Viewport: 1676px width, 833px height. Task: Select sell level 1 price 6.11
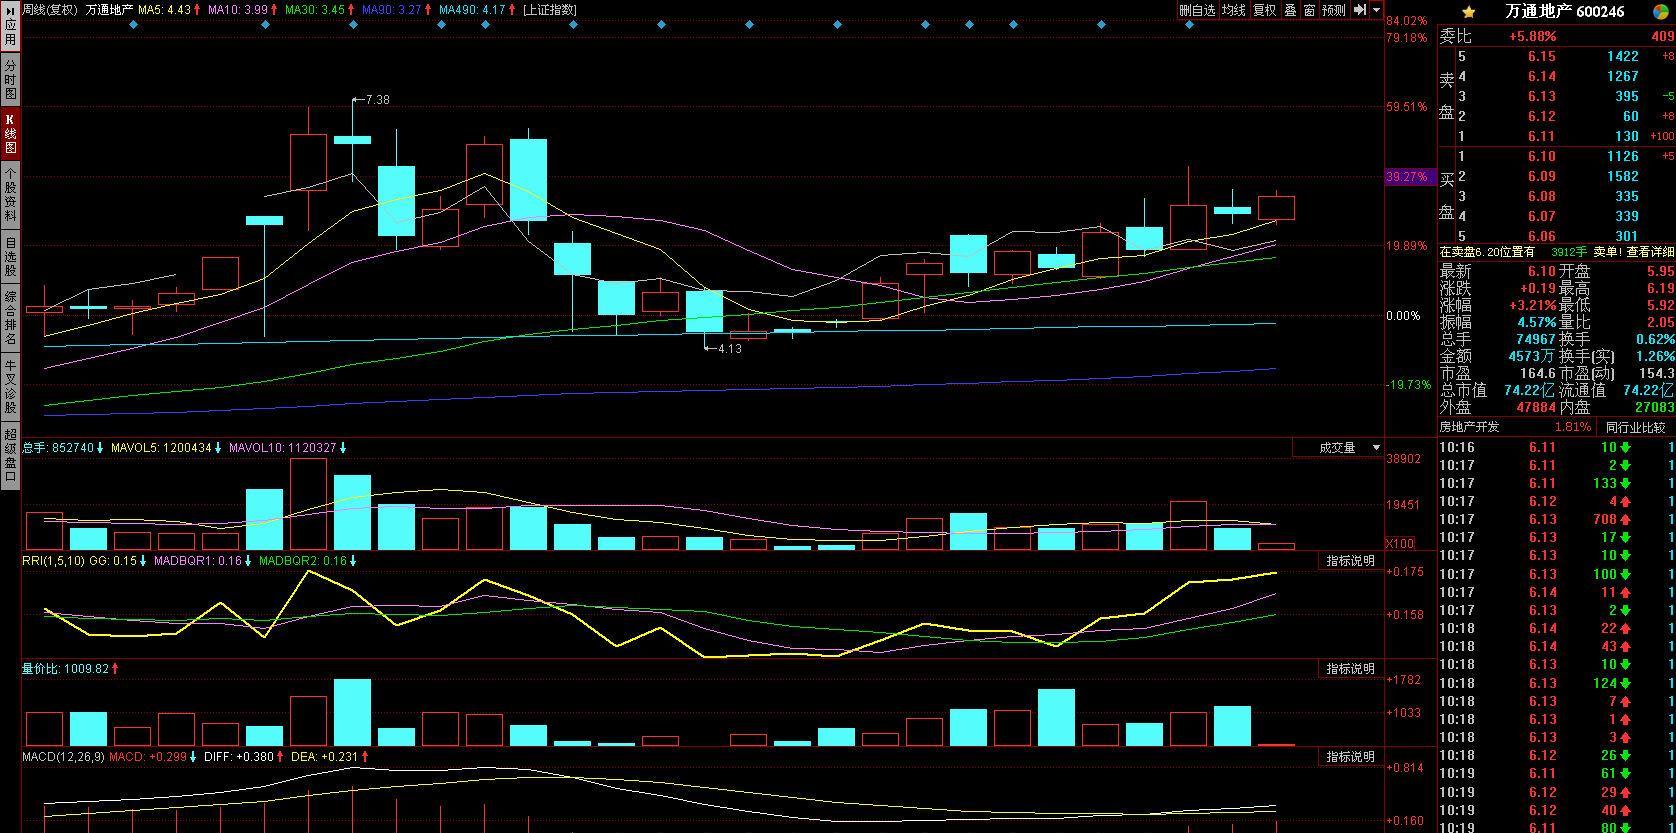[x=1541, y=136]
